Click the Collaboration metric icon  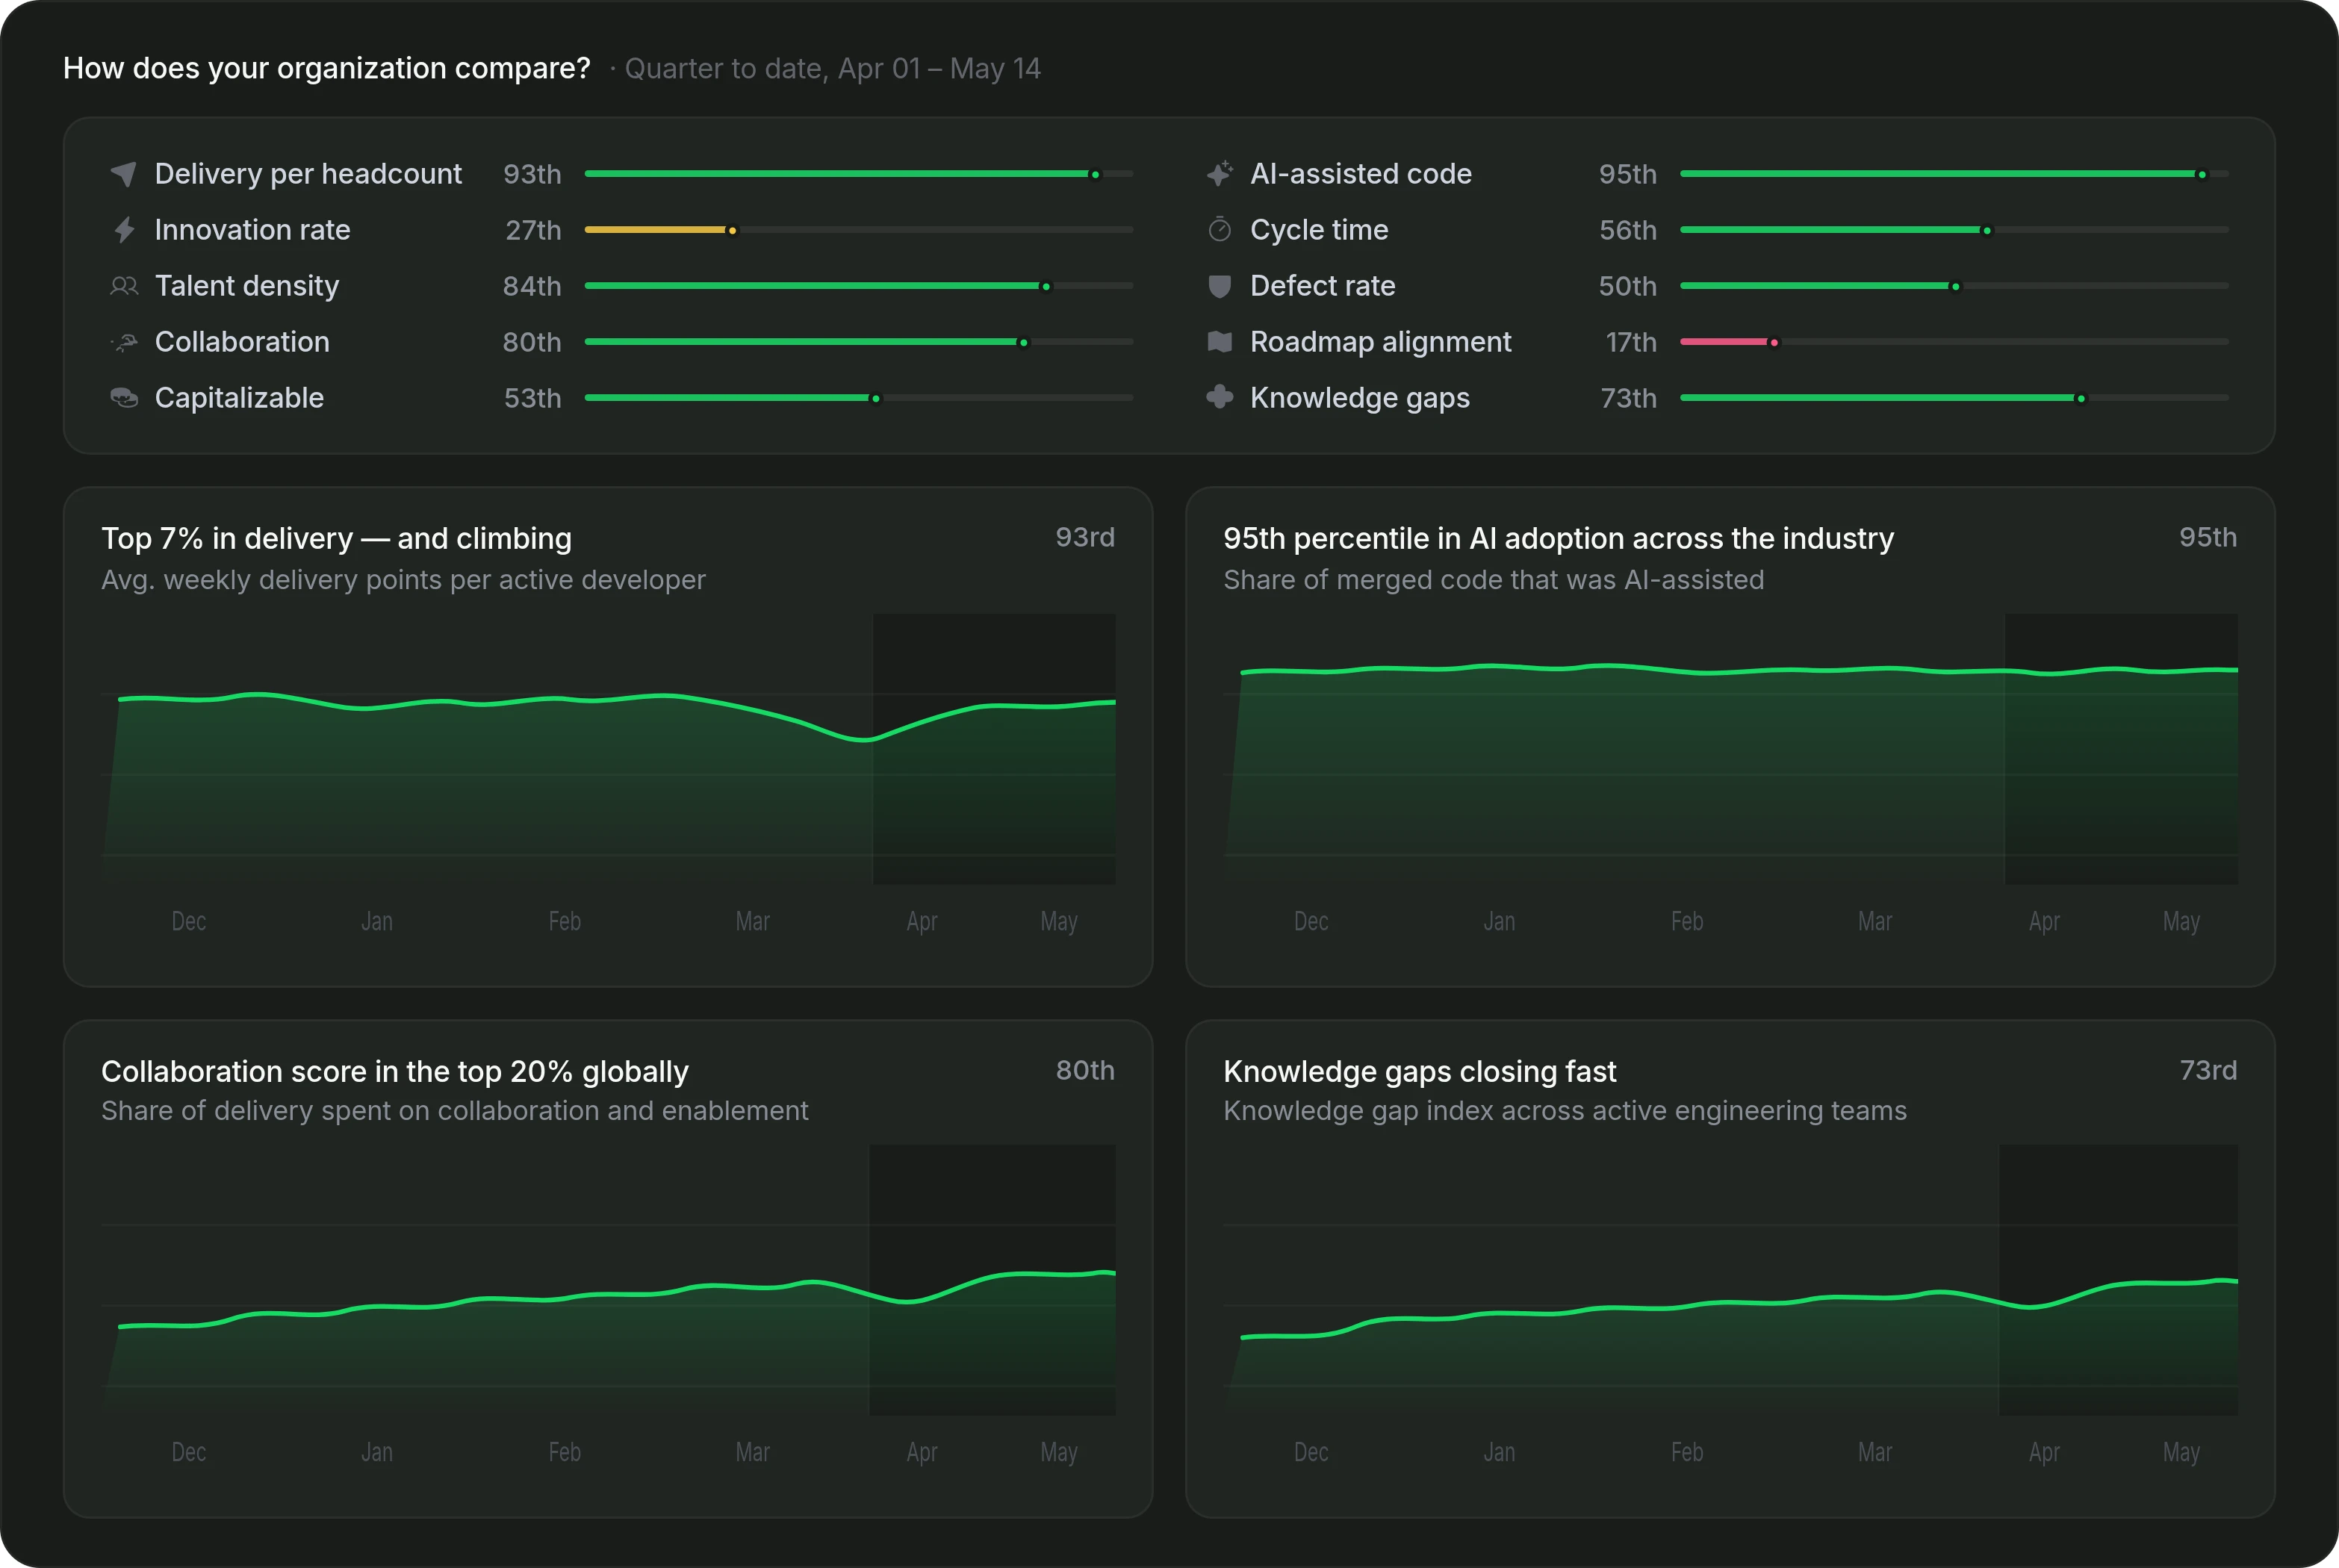(124, 342)
